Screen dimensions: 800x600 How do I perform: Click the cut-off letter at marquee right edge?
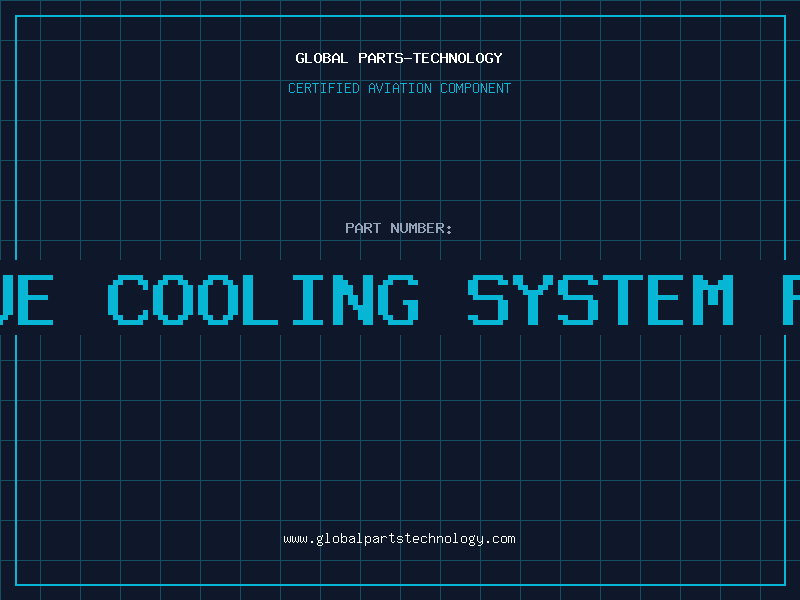pyautogui.click(x=791, y=300)
